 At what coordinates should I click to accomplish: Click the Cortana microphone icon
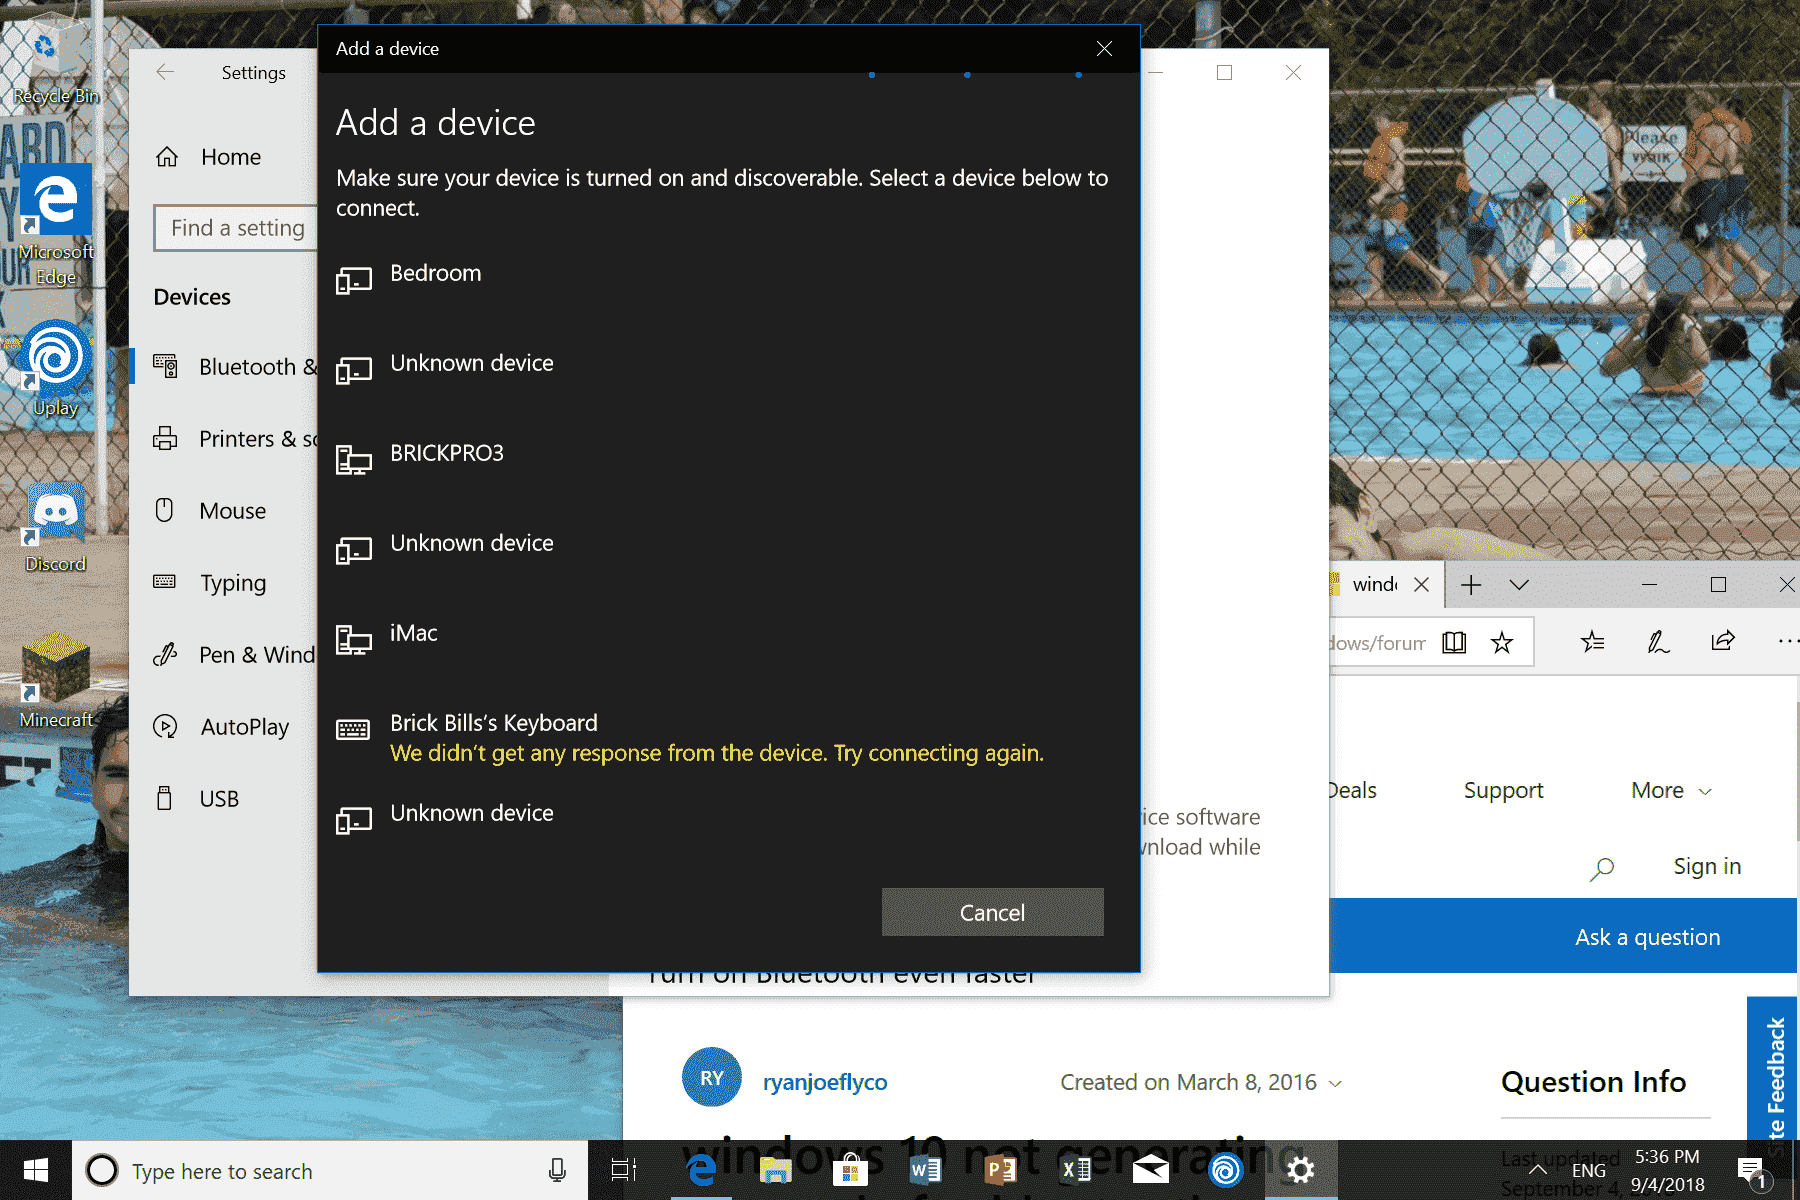click(557, 1170)
